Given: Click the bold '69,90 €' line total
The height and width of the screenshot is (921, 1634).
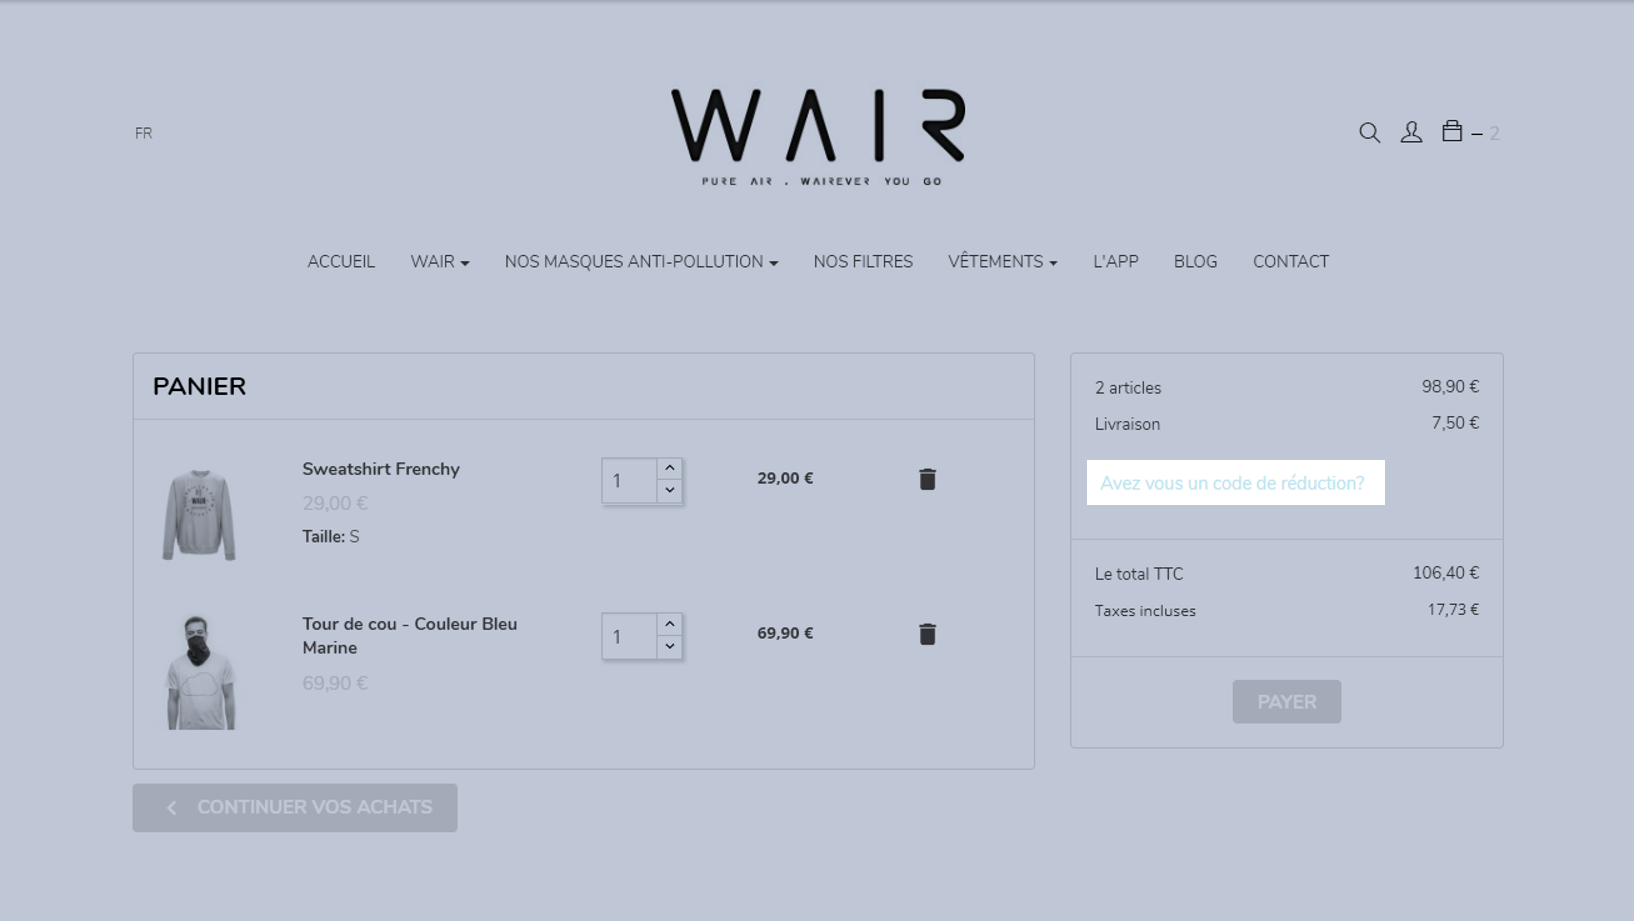Looking at the screenshot, I should [785, 633].
